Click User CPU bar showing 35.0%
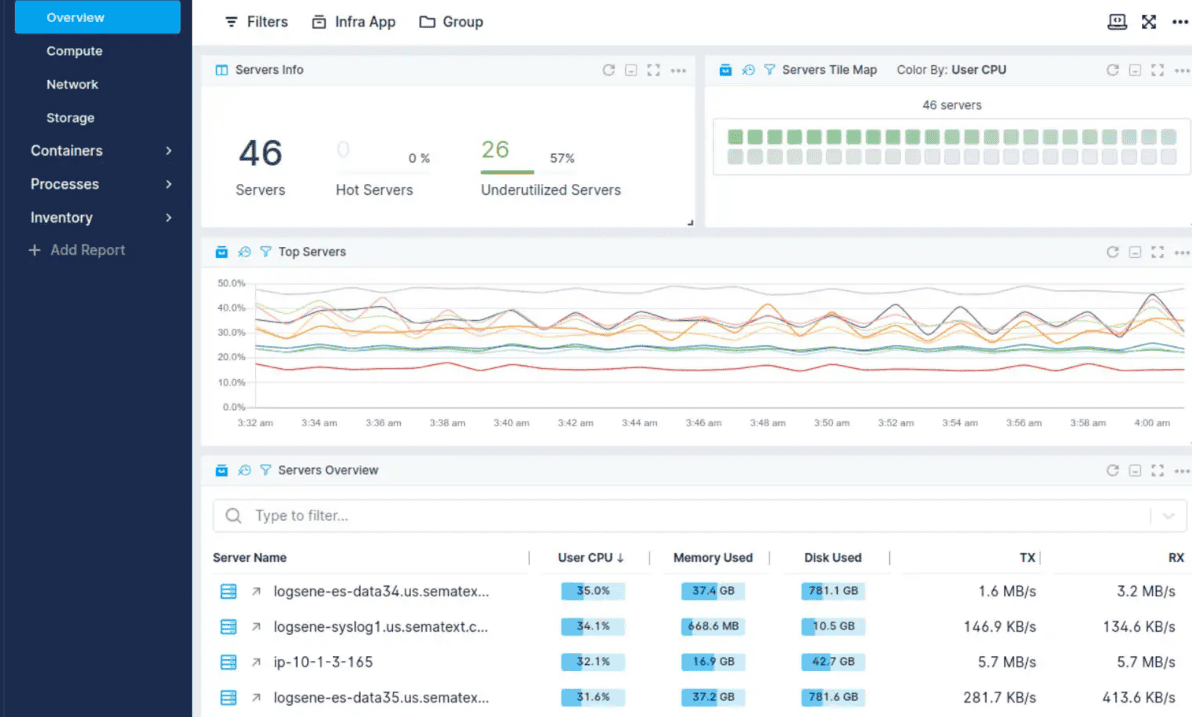This screenshot has width=1192, height=717. point(593,591)
